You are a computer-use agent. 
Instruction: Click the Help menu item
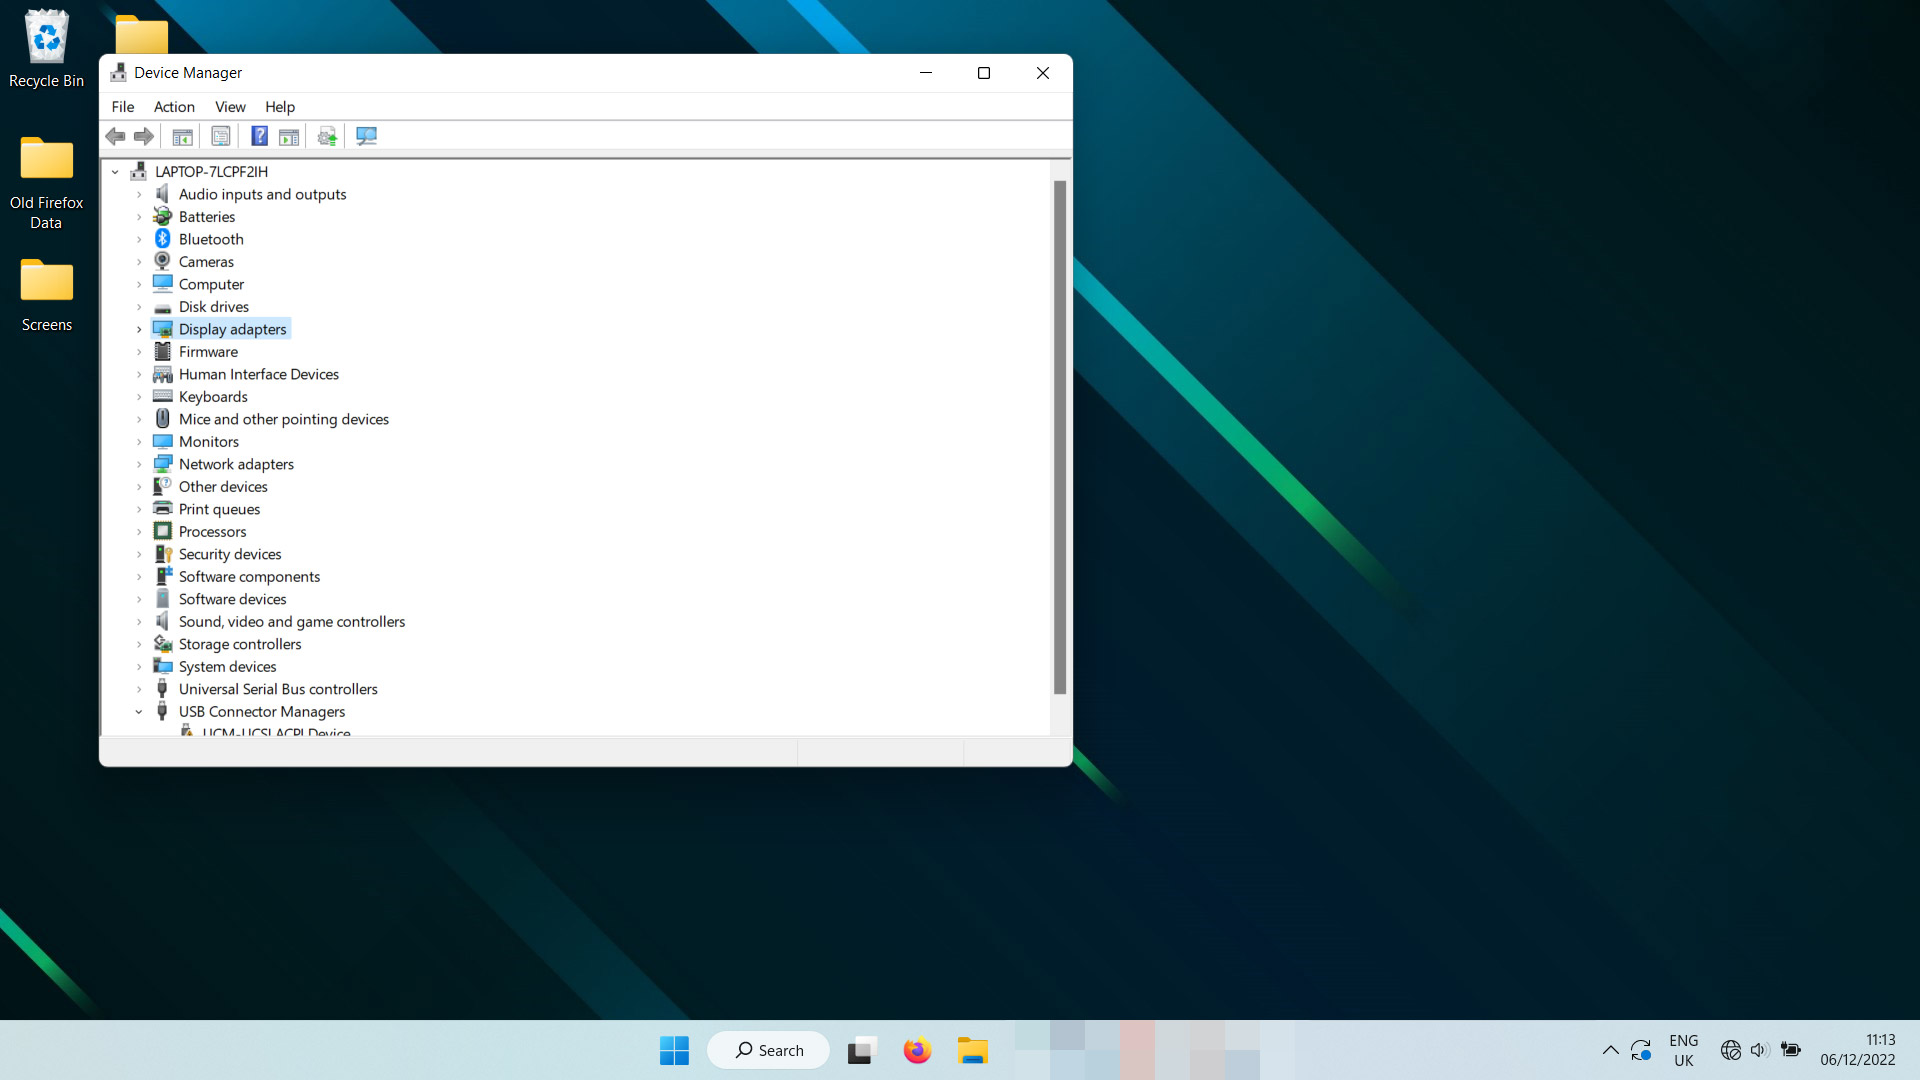[x=278, y=107]
